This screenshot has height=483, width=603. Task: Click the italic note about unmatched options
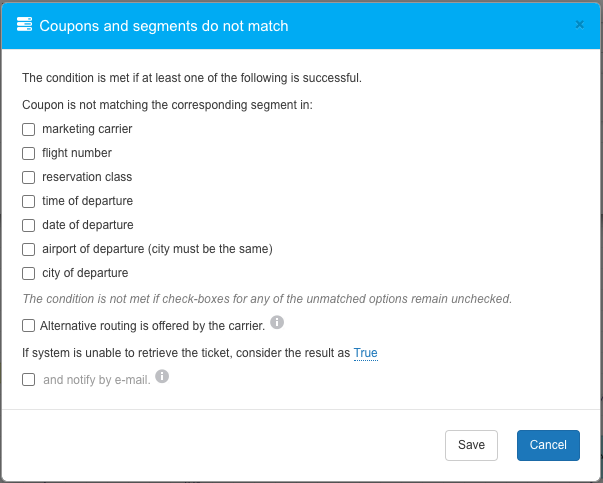point(267,299)
